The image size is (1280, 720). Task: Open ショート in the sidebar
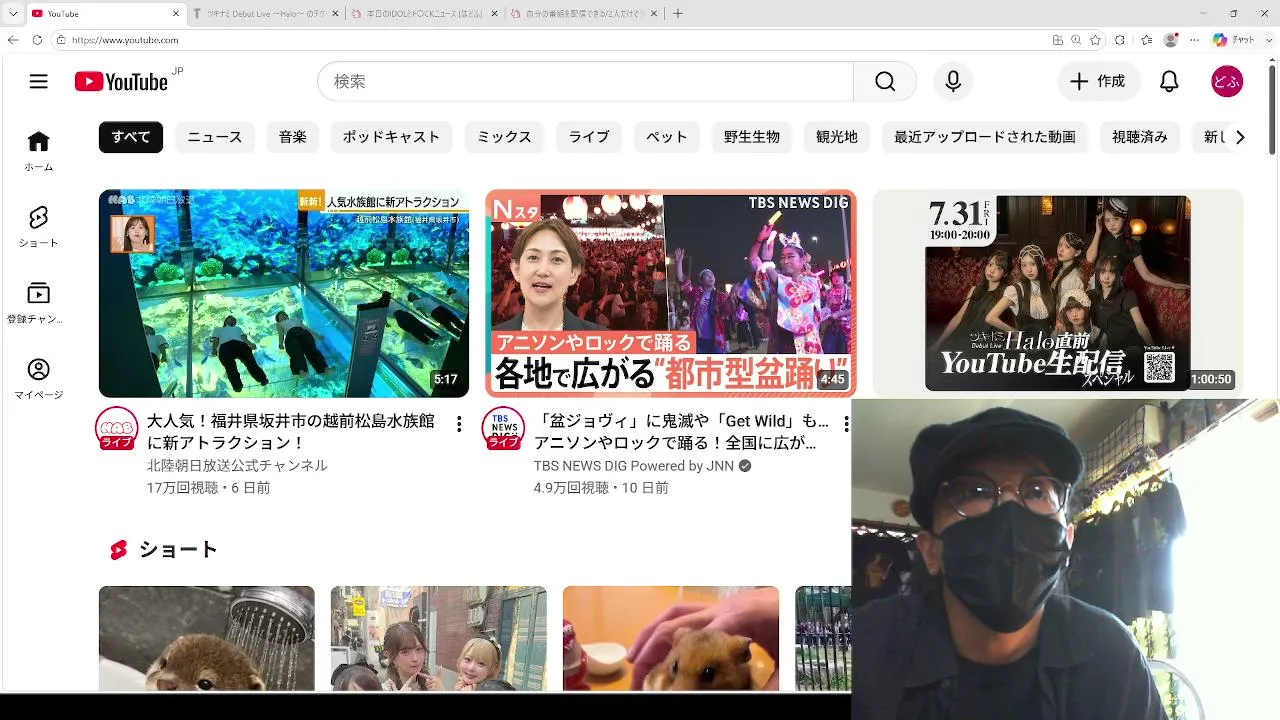click(x=39, y=227)
